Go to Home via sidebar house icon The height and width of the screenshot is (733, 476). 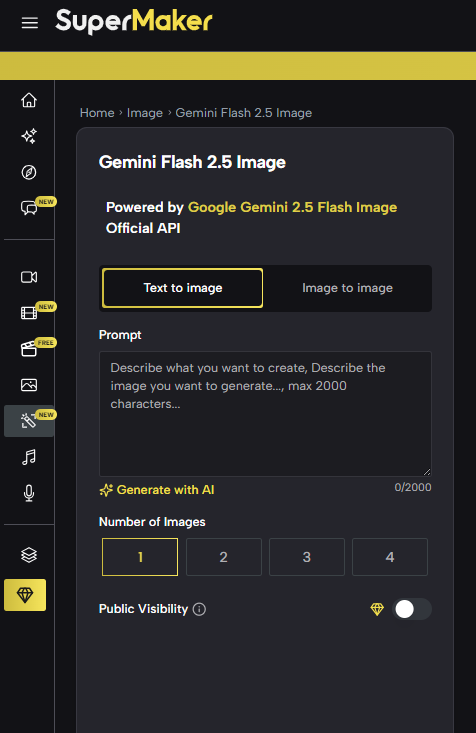pyautogui.click(x=29, y=100)
